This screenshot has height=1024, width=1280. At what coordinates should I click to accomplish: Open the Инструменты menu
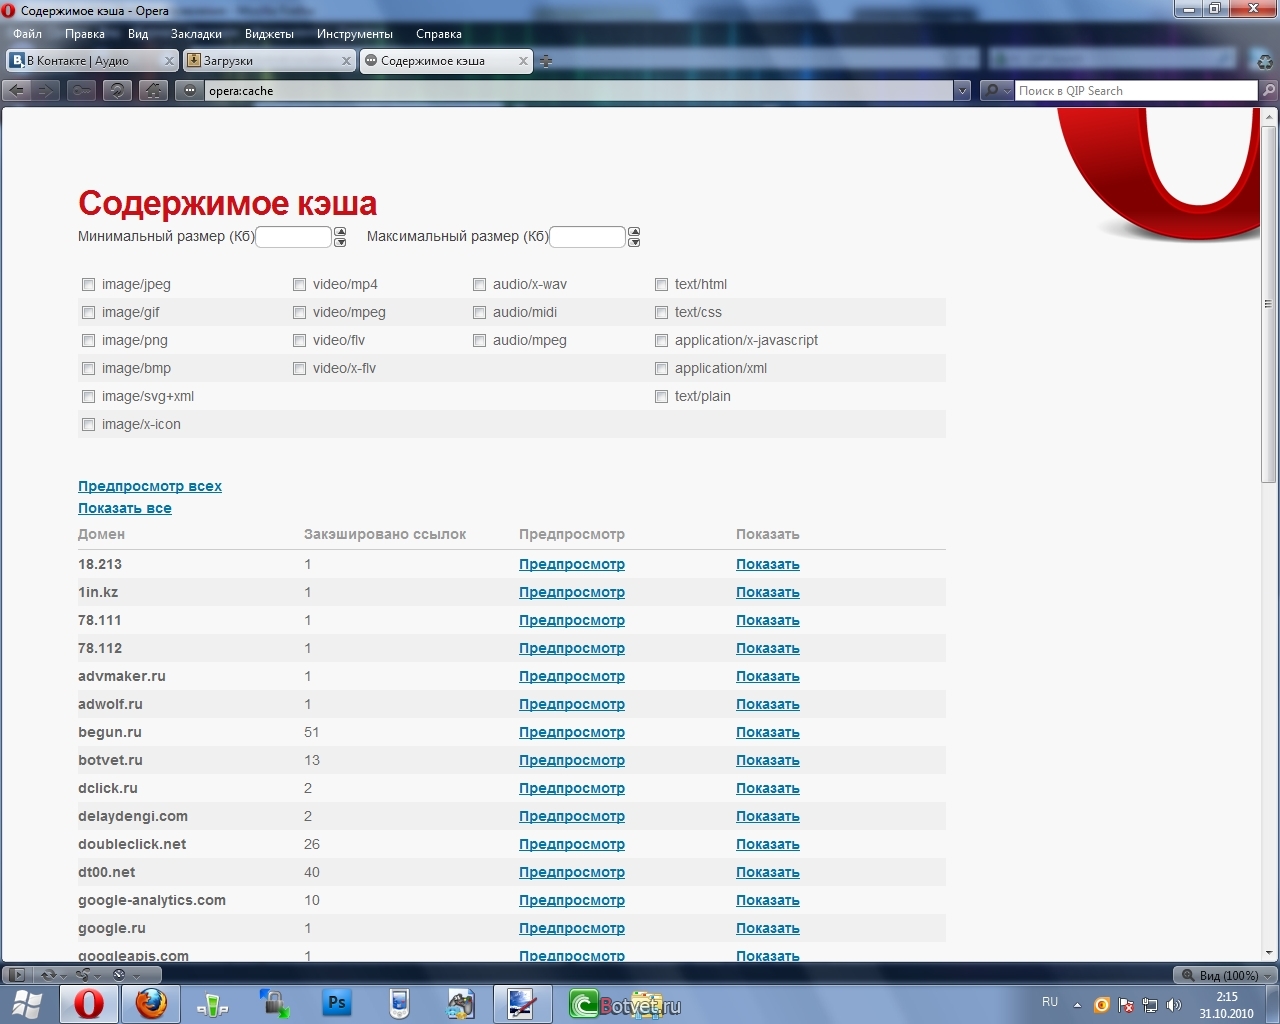[x=355, y=34]
